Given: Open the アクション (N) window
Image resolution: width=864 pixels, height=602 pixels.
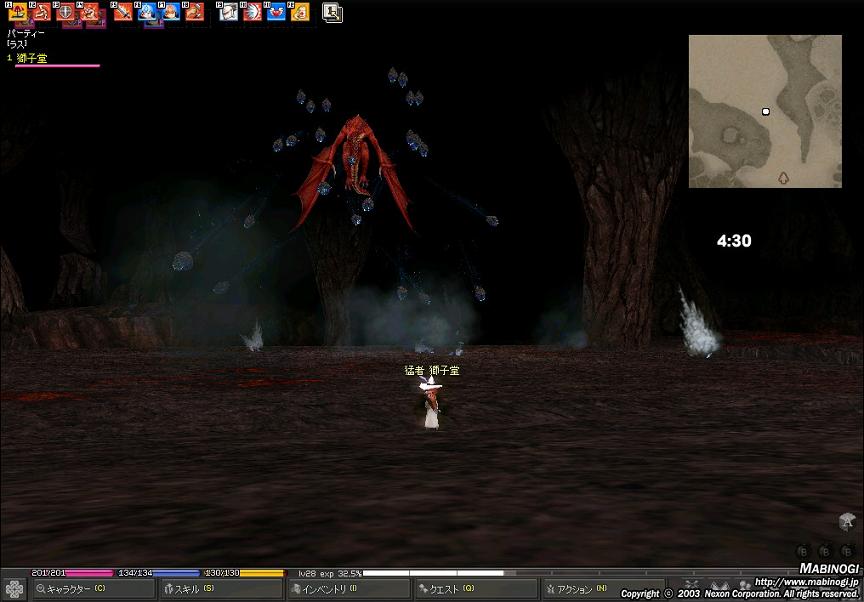Looking at the screenshot, I should [x=604, y=589].
